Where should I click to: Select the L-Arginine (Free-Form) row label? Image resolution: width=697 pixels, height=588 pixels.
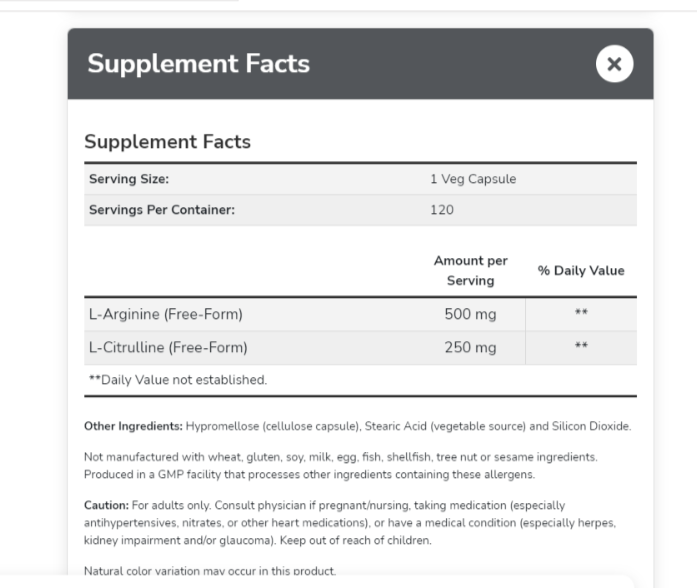click(166, 314)
